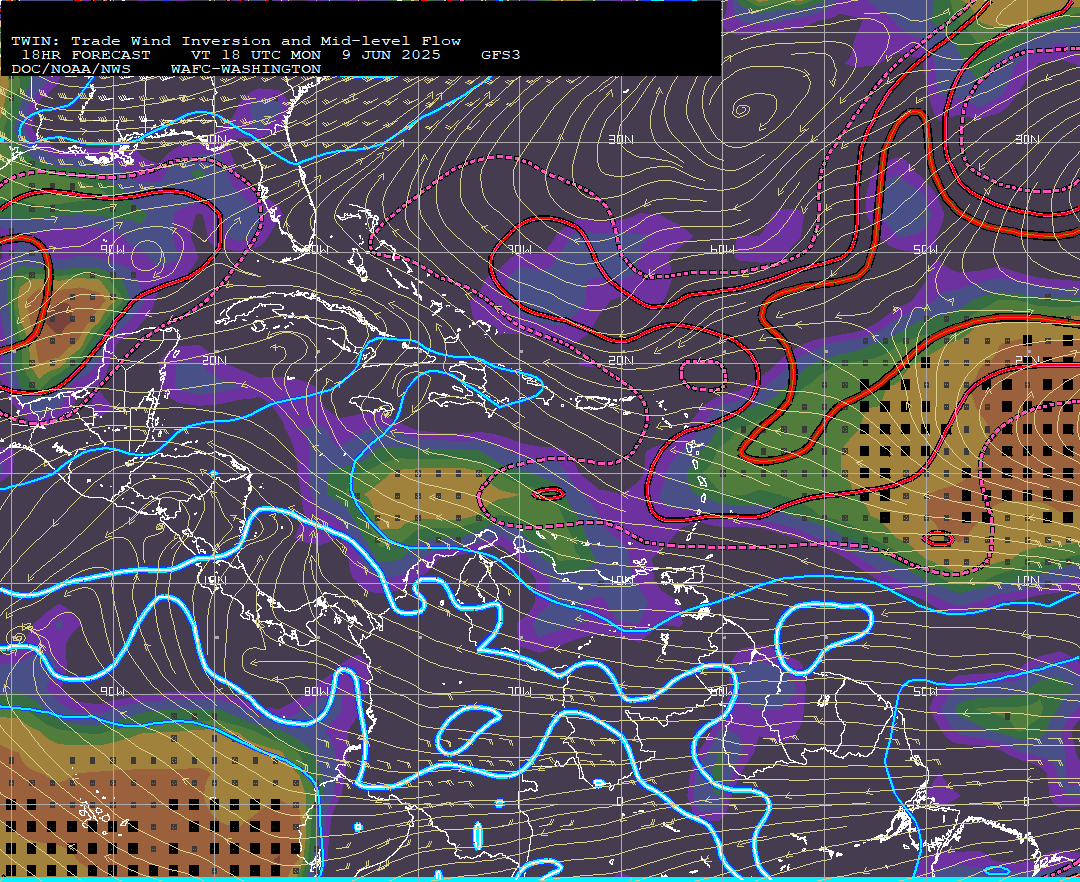
Task: Click the 'WAFC-WASHINGTON' header text
Action: tap(246, 70)
